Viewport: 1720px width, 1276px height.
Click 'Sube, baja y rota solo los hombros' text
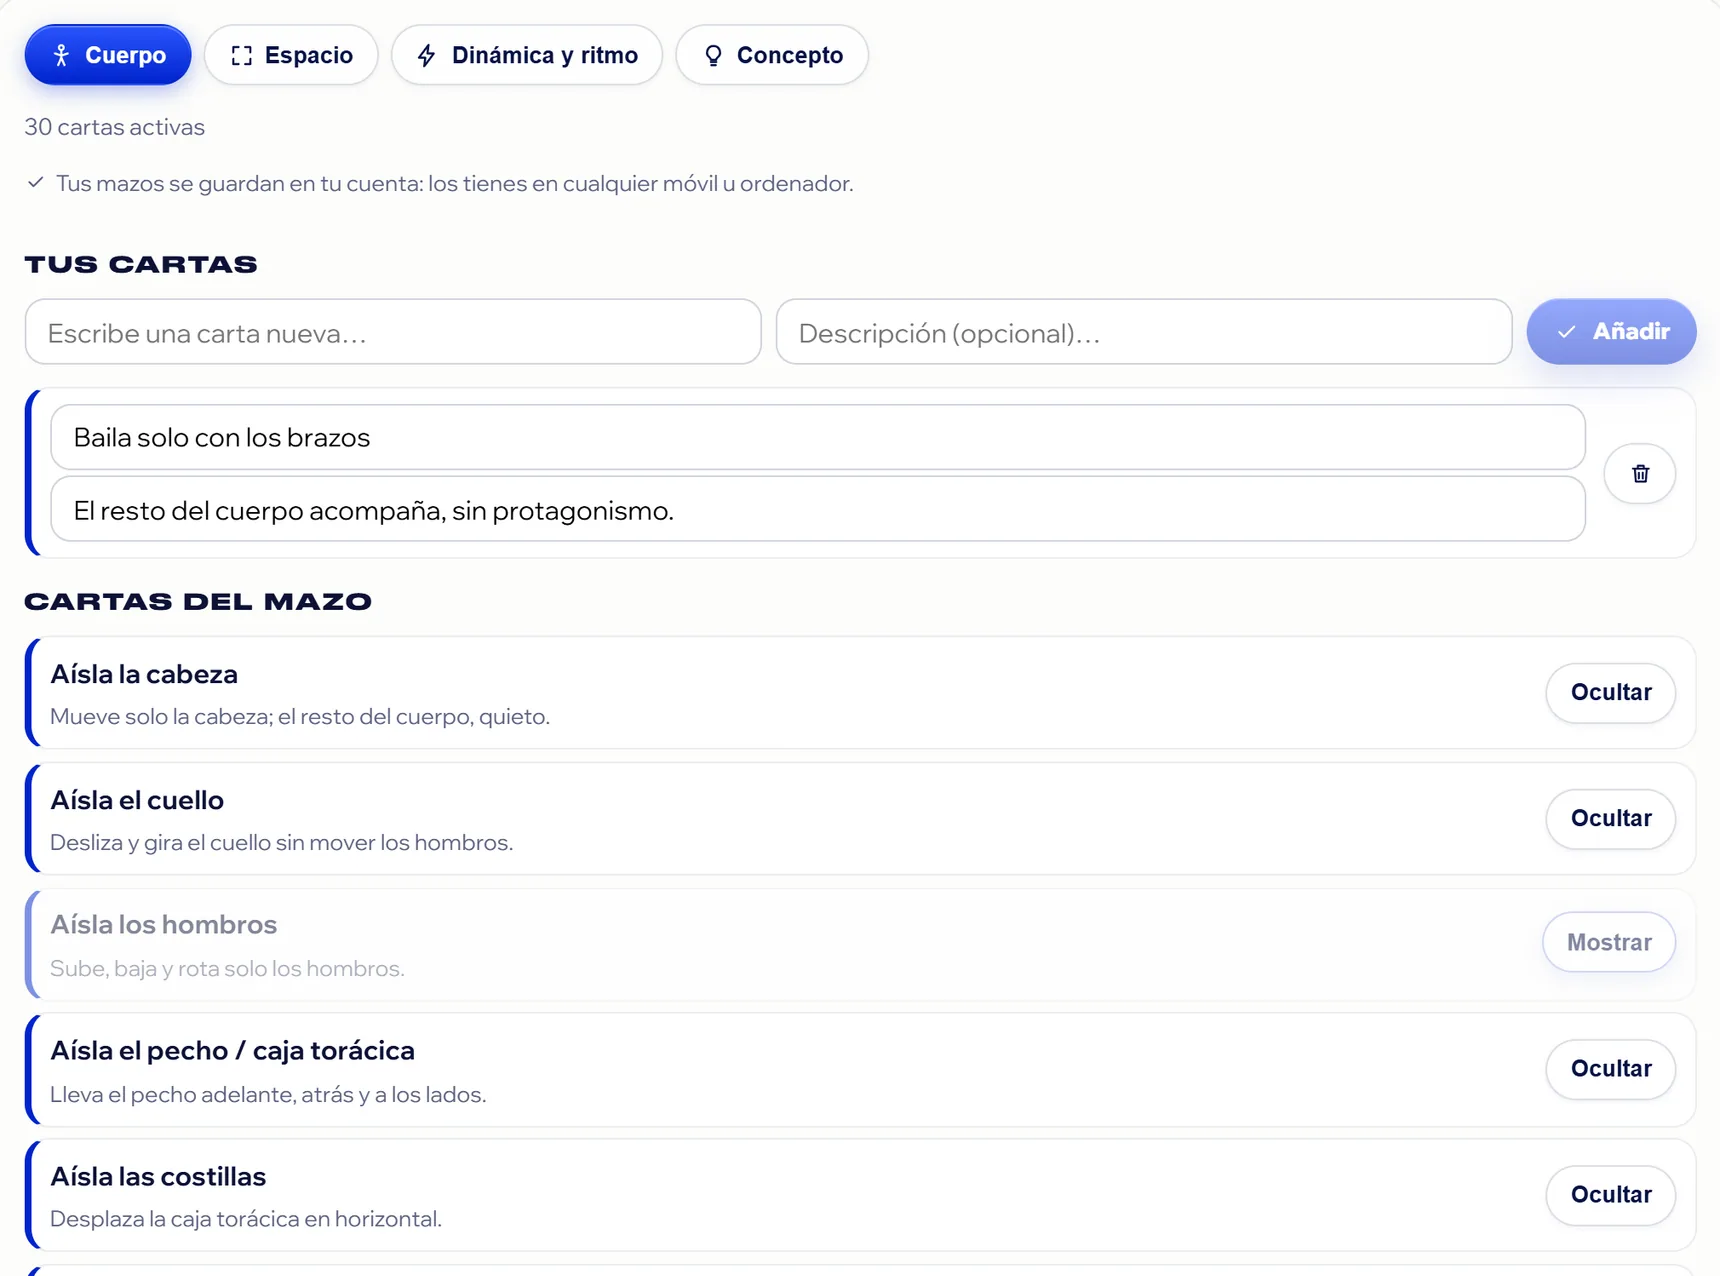click(x=227, y=969)
